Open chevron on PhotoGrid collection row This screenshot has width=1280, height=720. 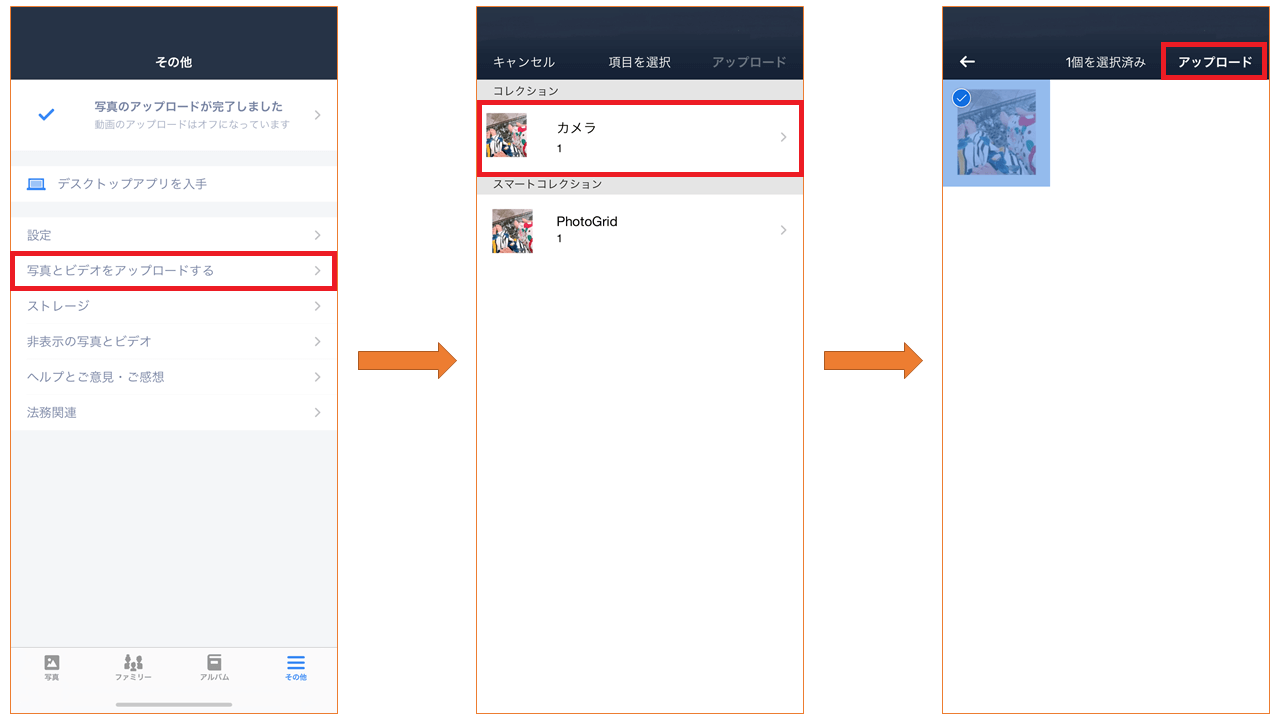click(x=783, y=230)
